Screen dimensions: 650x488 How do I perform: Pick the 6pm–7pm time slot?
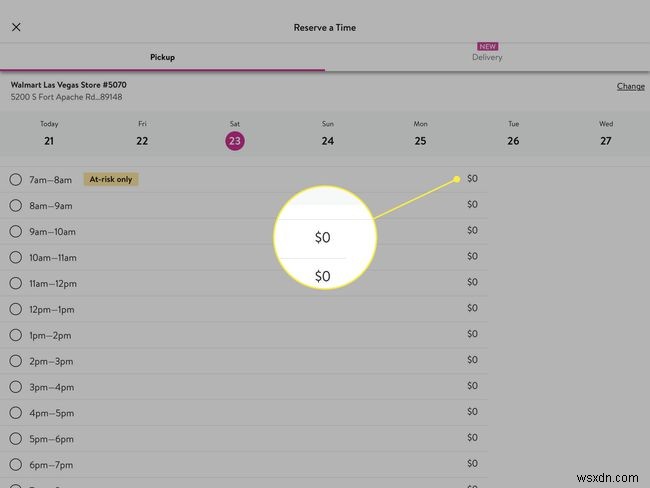pos(16,464)
